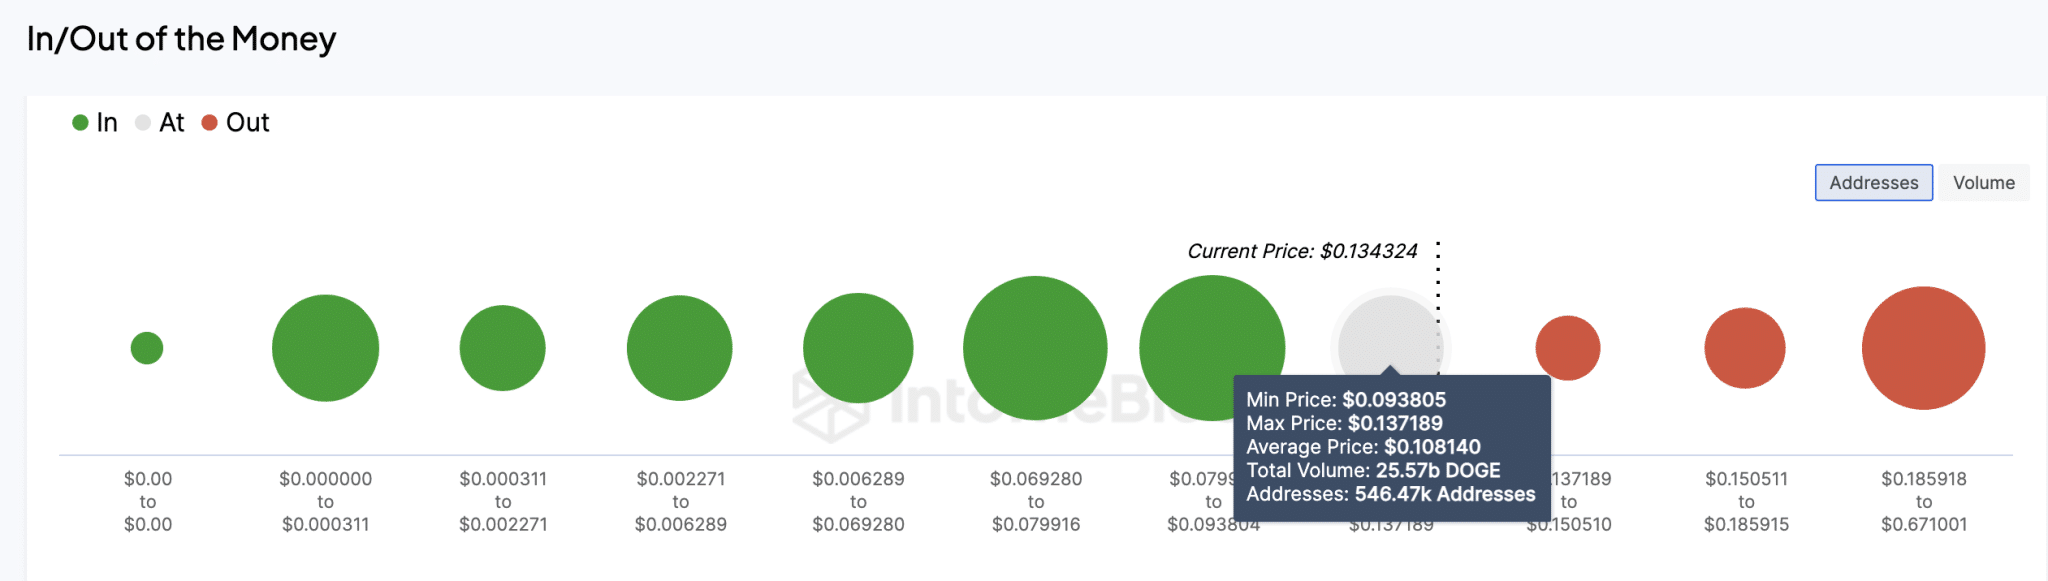The width and height of the screenshot is (2048, 581).
Task: Select the Addresses view button
Action: [x=1873, y=183]
